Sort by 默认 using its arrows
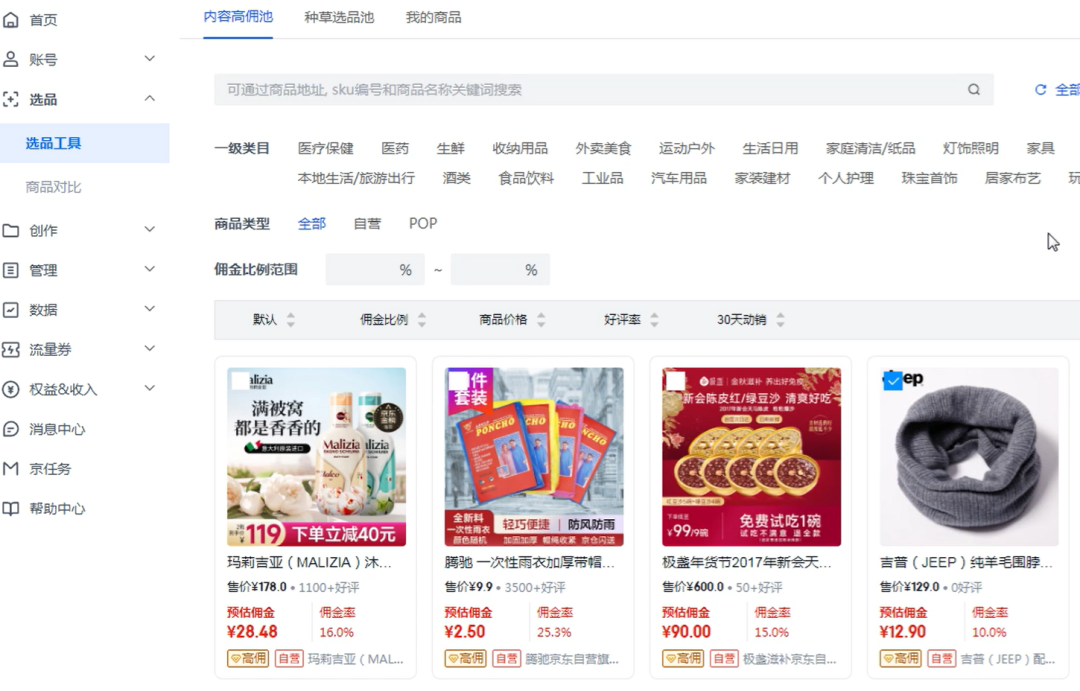 (291, 320)
